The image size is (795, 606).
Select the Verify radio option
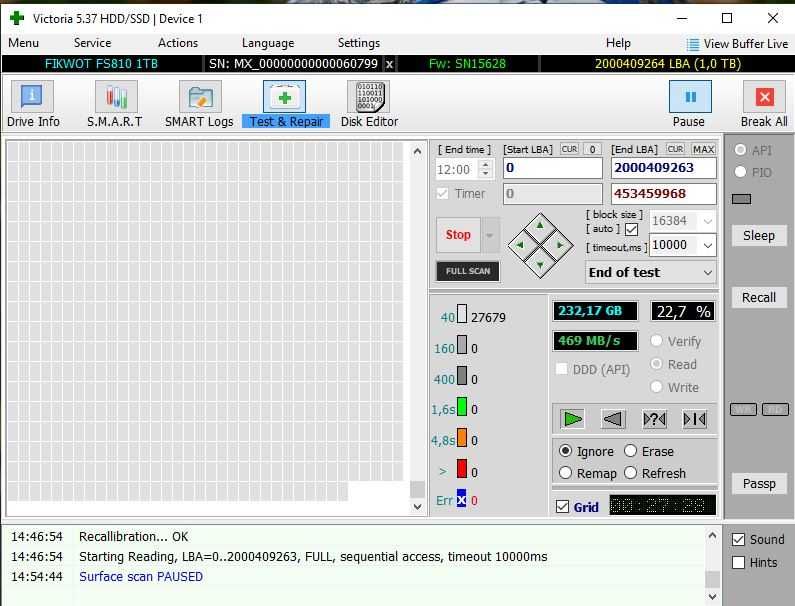[656, 340]
